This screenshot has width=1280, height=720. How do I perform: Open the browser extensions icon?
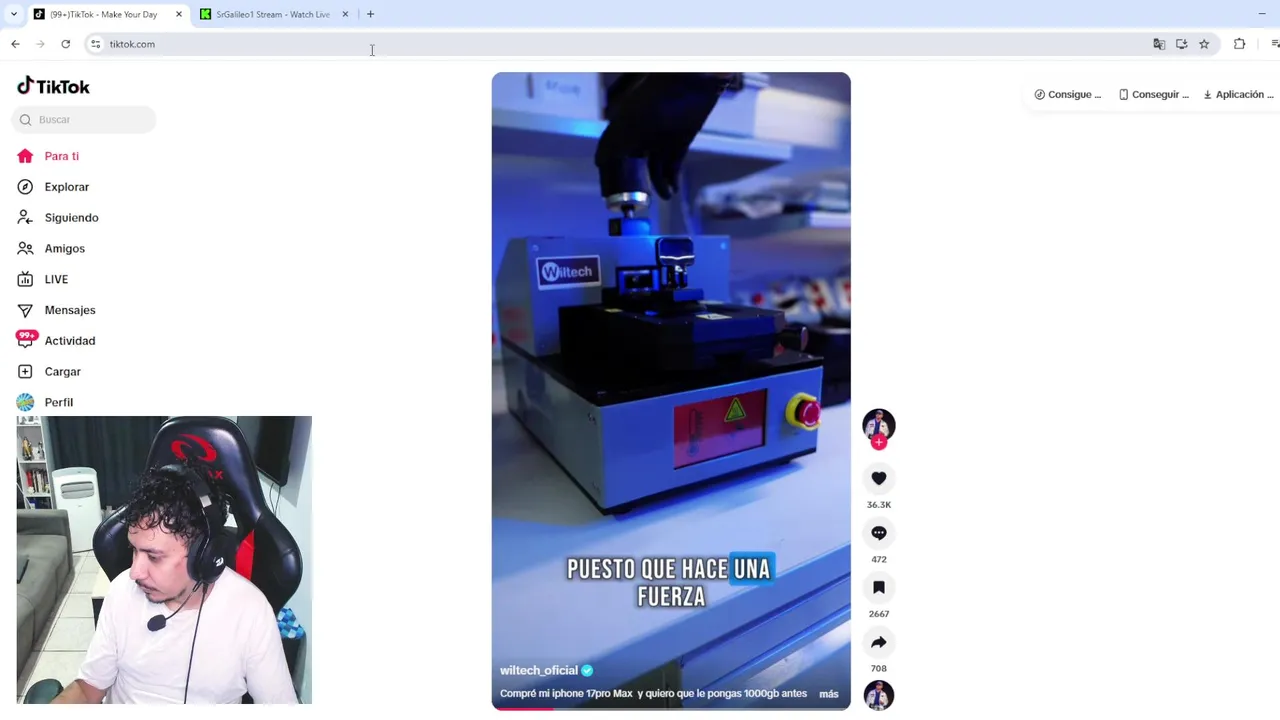[1240, 44]
